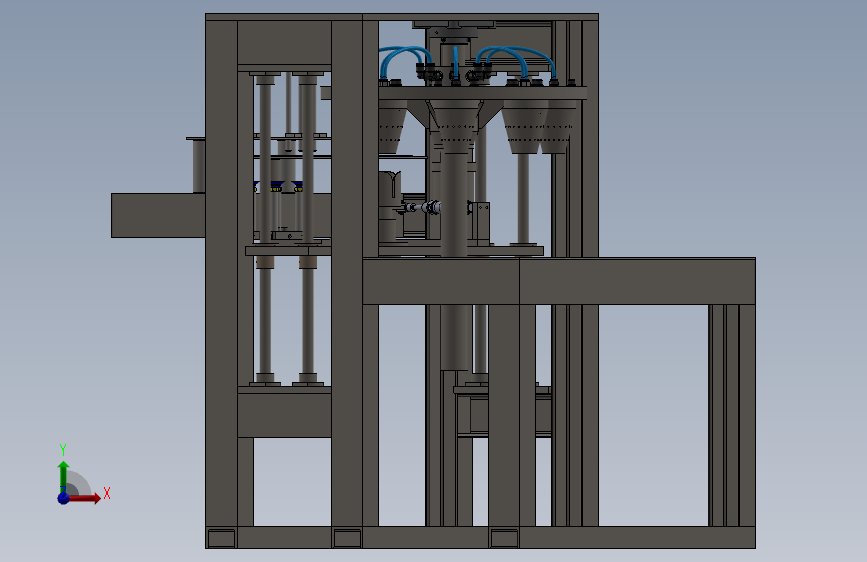Viewport: 867px width, 562px height.
Task: Select the rectangular block protruding from machine's left side
Action: pyautogui.click(x=158, y=216)
